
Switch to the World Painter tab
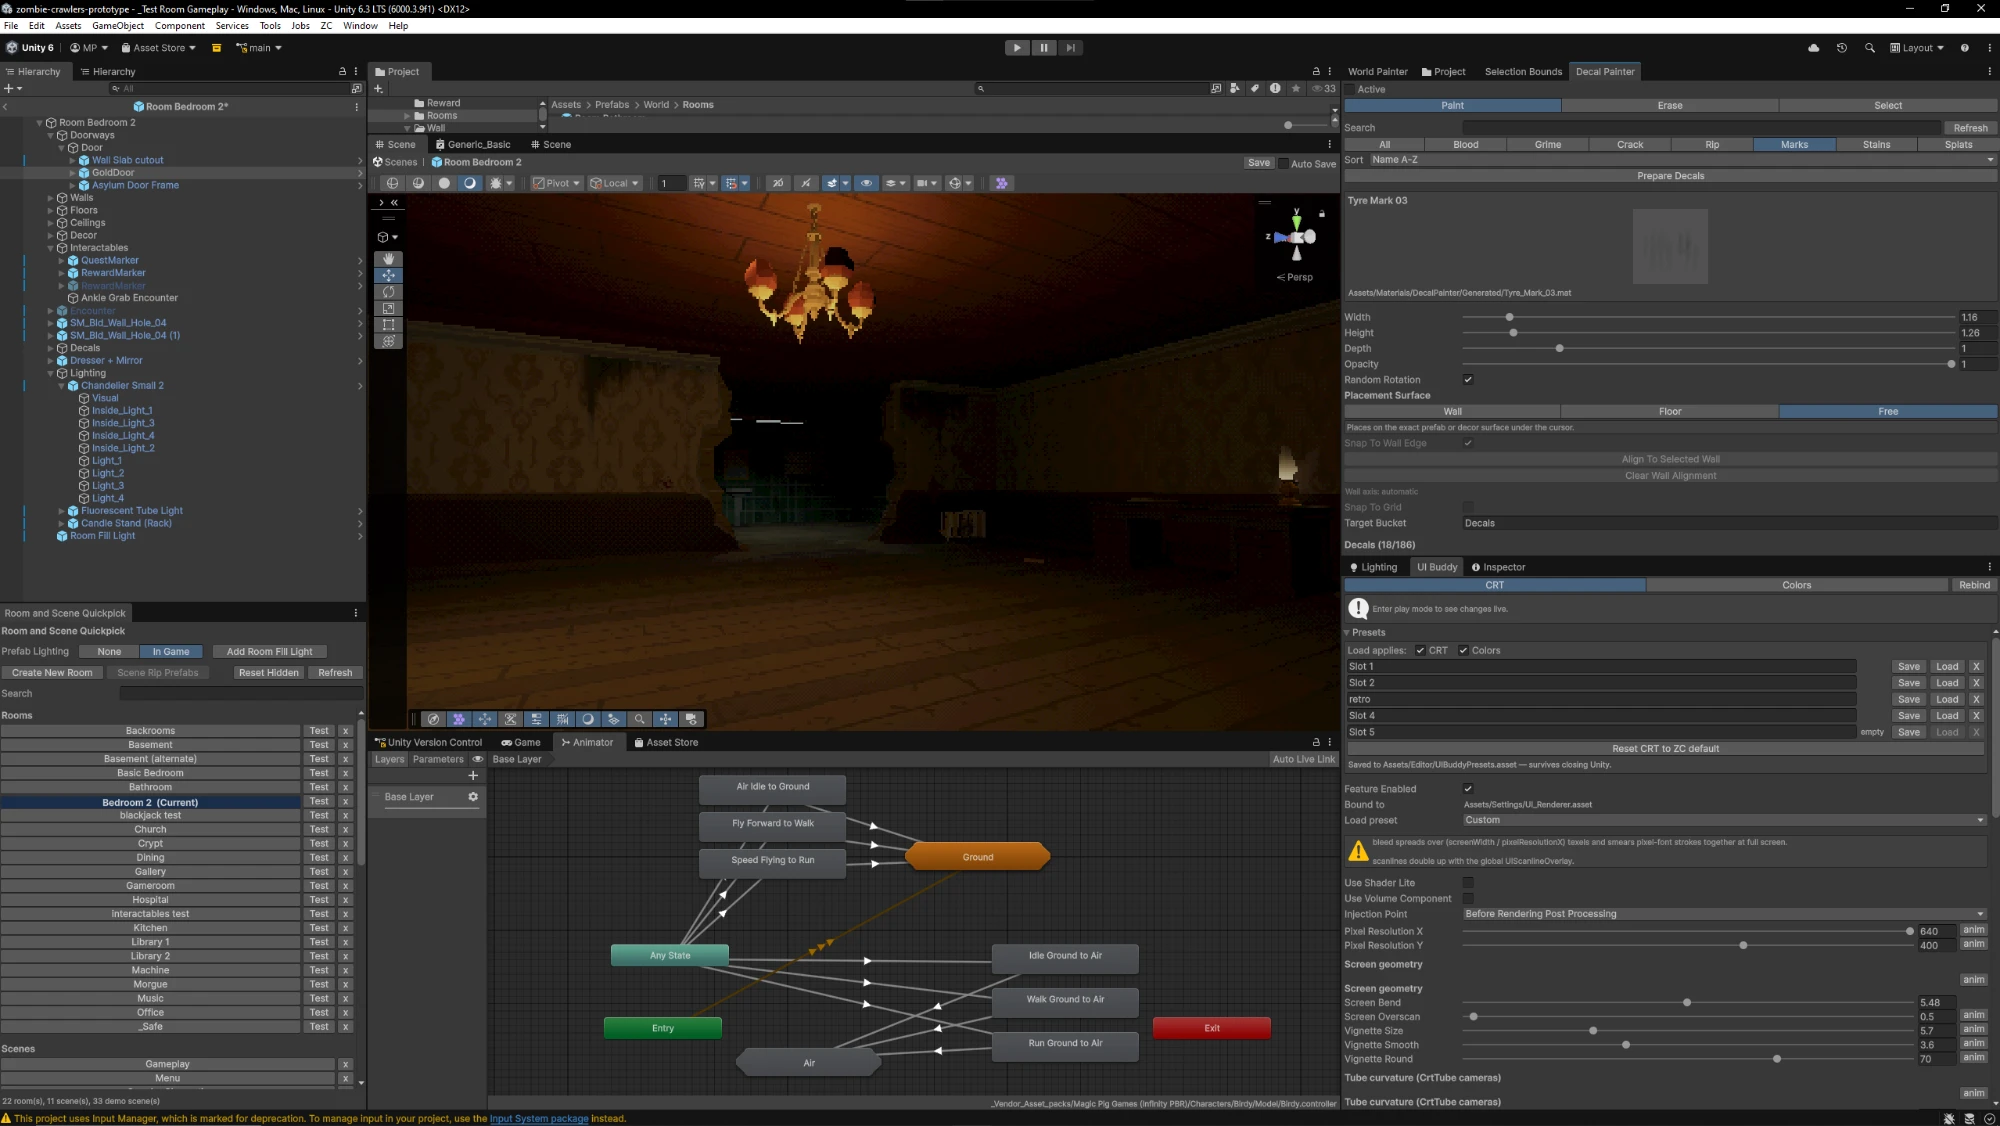coord(1377,72)
